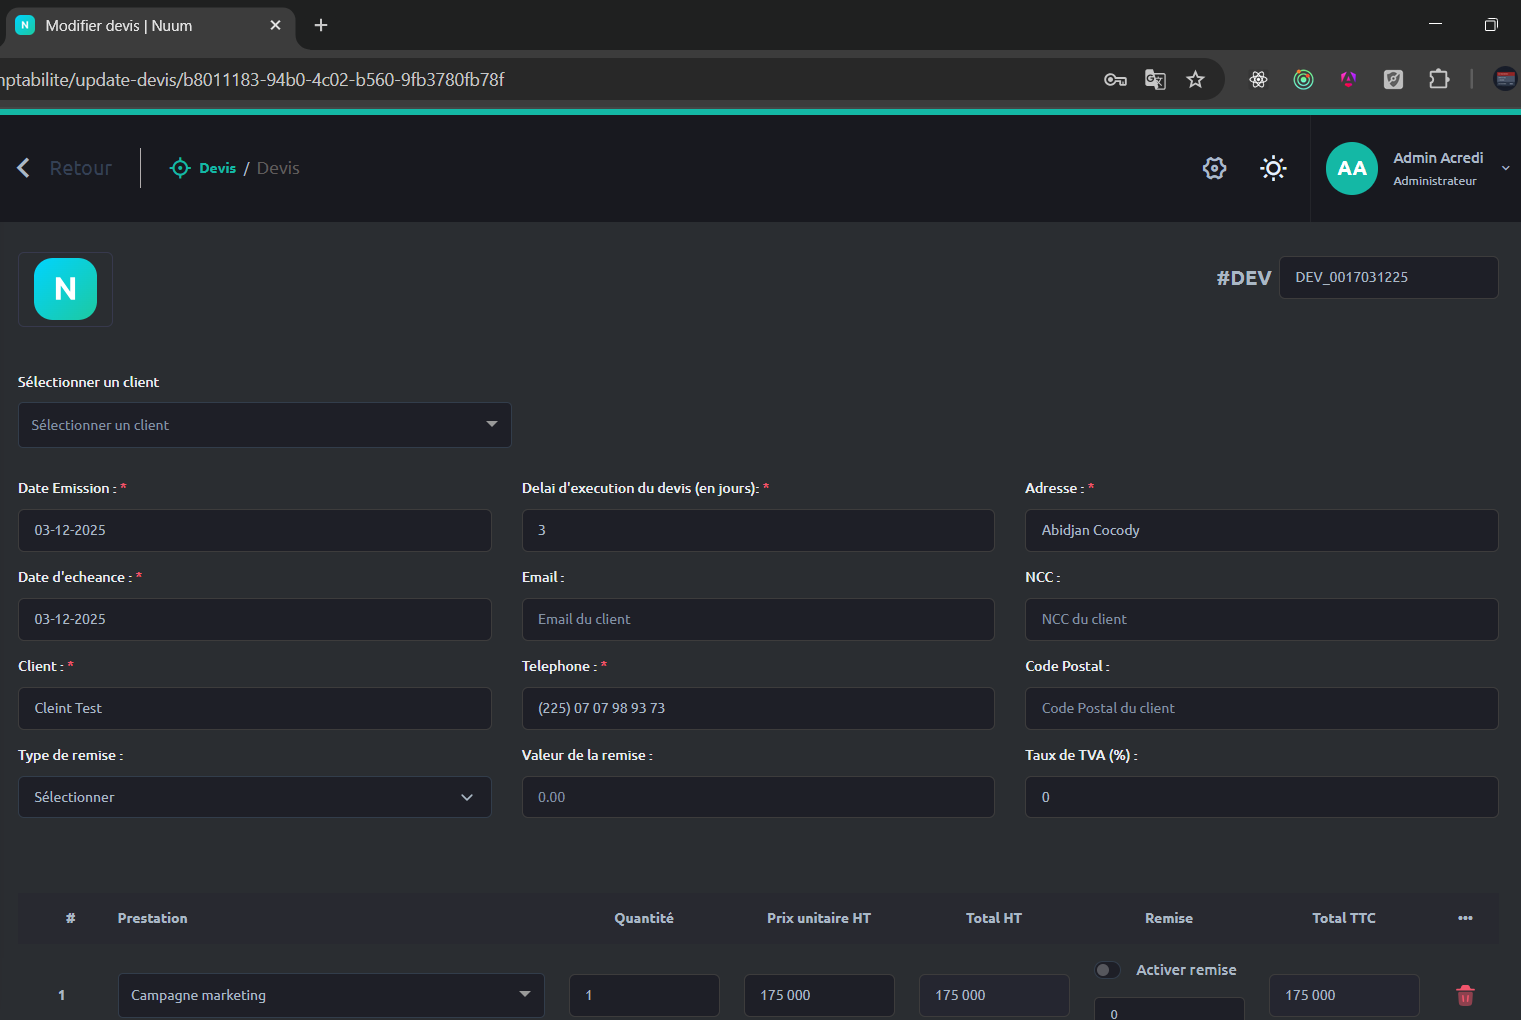Image resolution: width=1521 pixels, height=1020 pixels.
Task: Bookmark this page with the star icon
Action: click(1195, 80)
